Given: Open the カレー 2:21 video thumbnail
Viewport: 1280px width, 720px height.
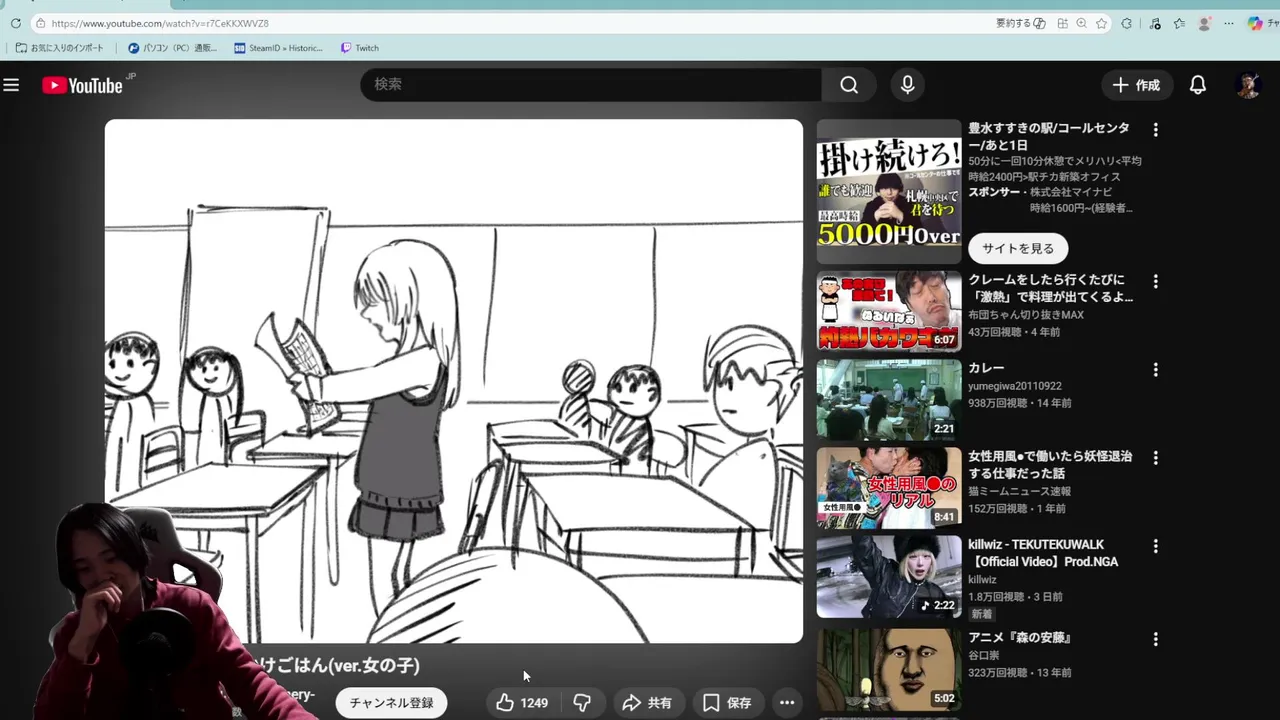Looking at the screenshot, I should pos(889,400).
